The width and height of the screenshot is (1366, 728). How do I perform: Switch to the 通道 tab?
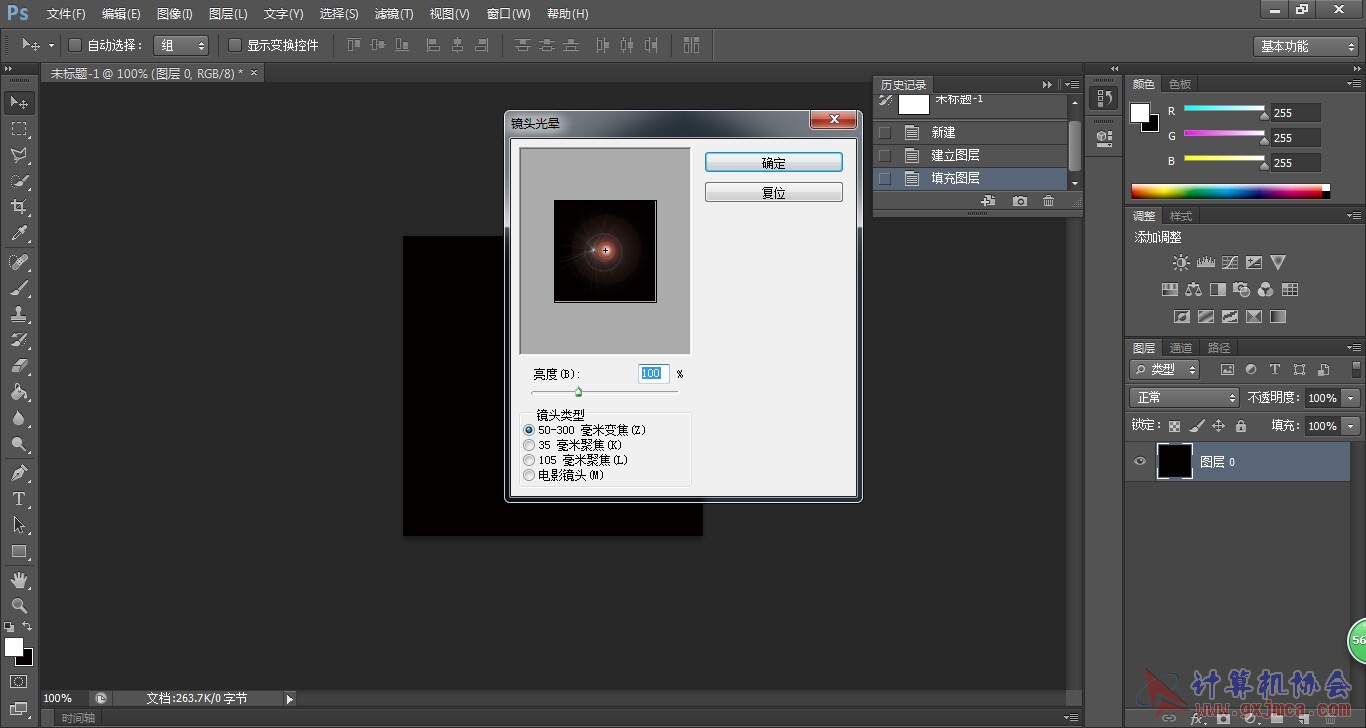point(1181,348)
